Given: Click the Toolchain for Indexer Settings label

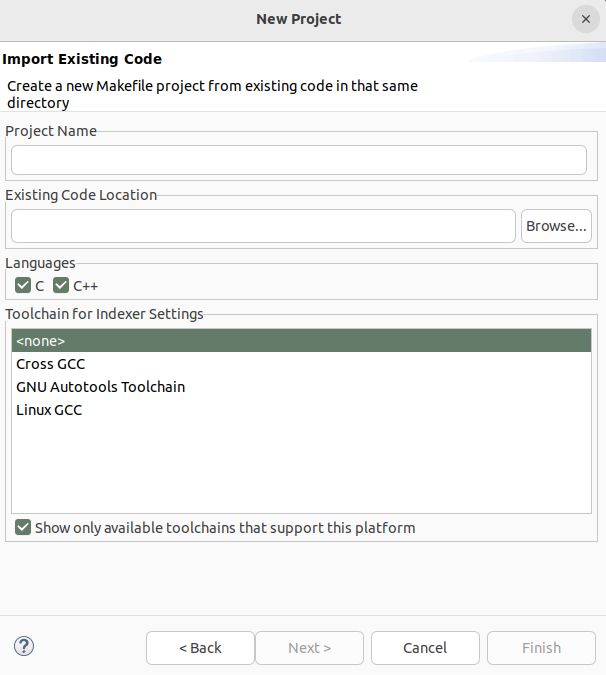Looking at the screenshot, I should [104, 314].
